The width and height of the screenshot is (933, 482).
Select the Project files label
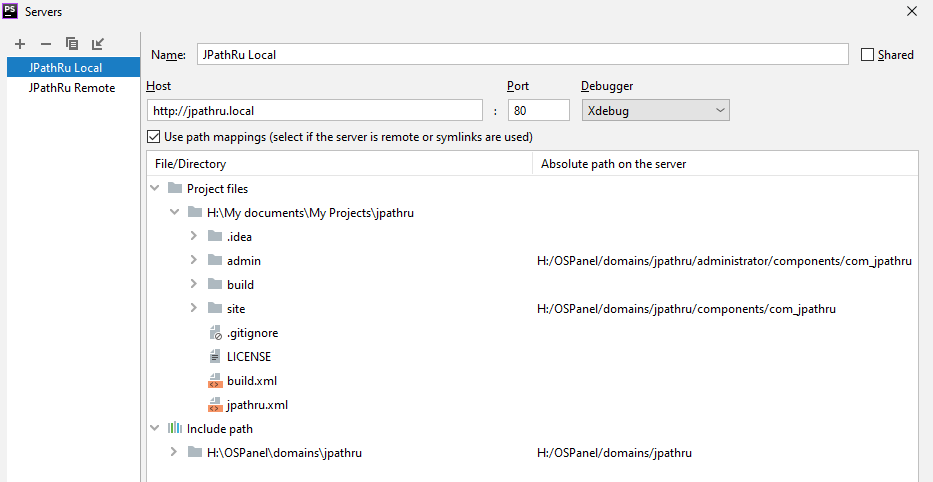(217, 189)
